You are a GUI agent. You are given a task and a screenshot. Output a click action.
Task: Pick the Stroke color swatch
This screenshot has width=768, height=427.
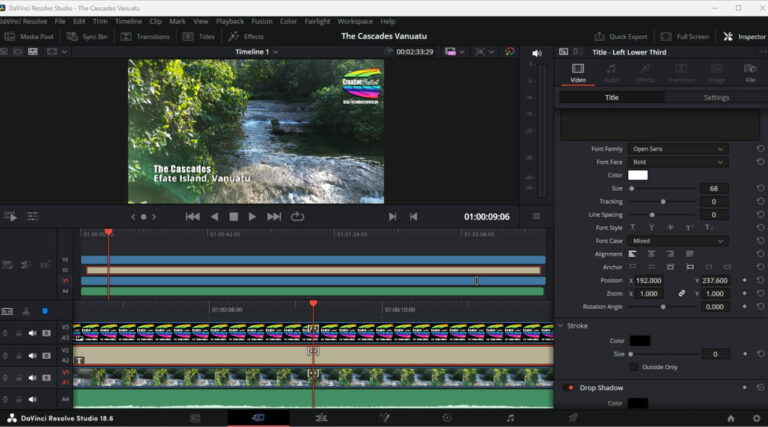pos(640,341)
